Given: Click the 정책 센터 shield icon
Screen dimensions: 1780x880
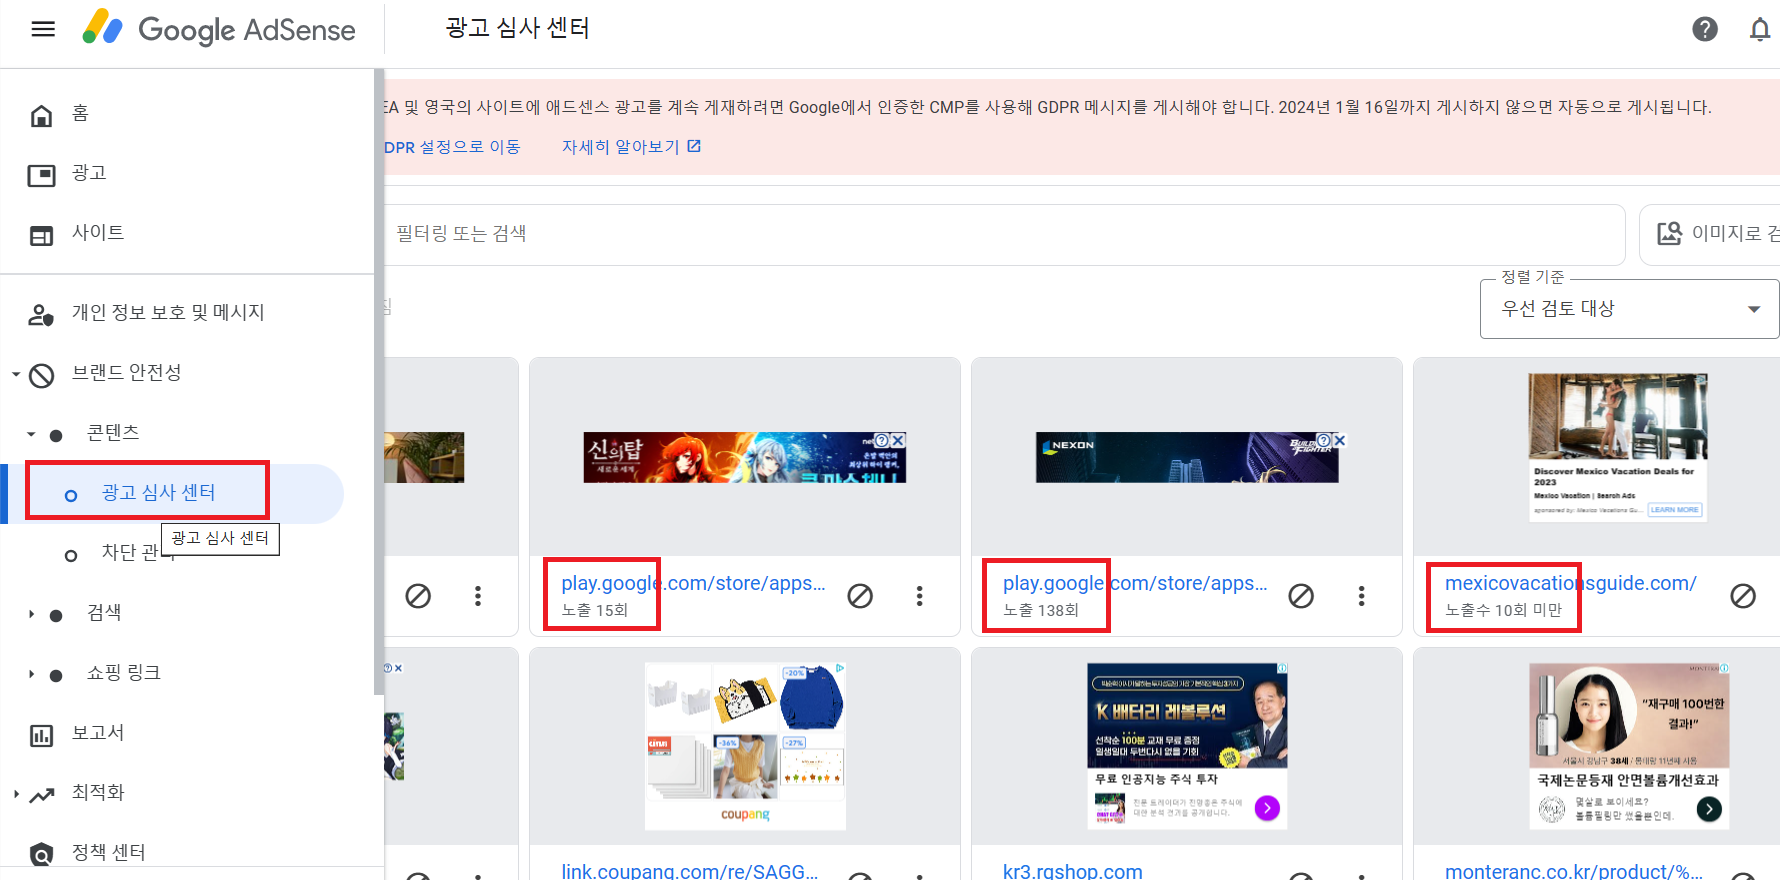Looking at the screenshot, I should pos(41,855).
